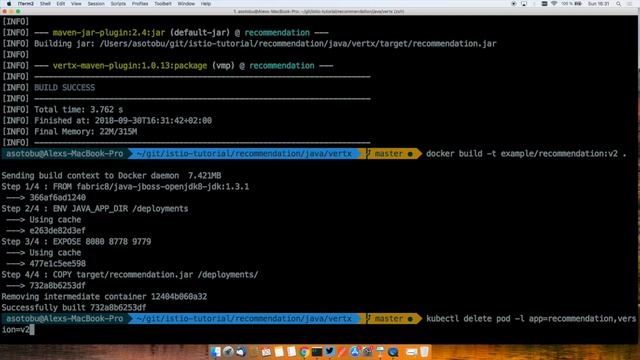
Task: Click asotobu@Alexs-MacBook-Pro in the upper prompt
Action: [x=64, y=154]
